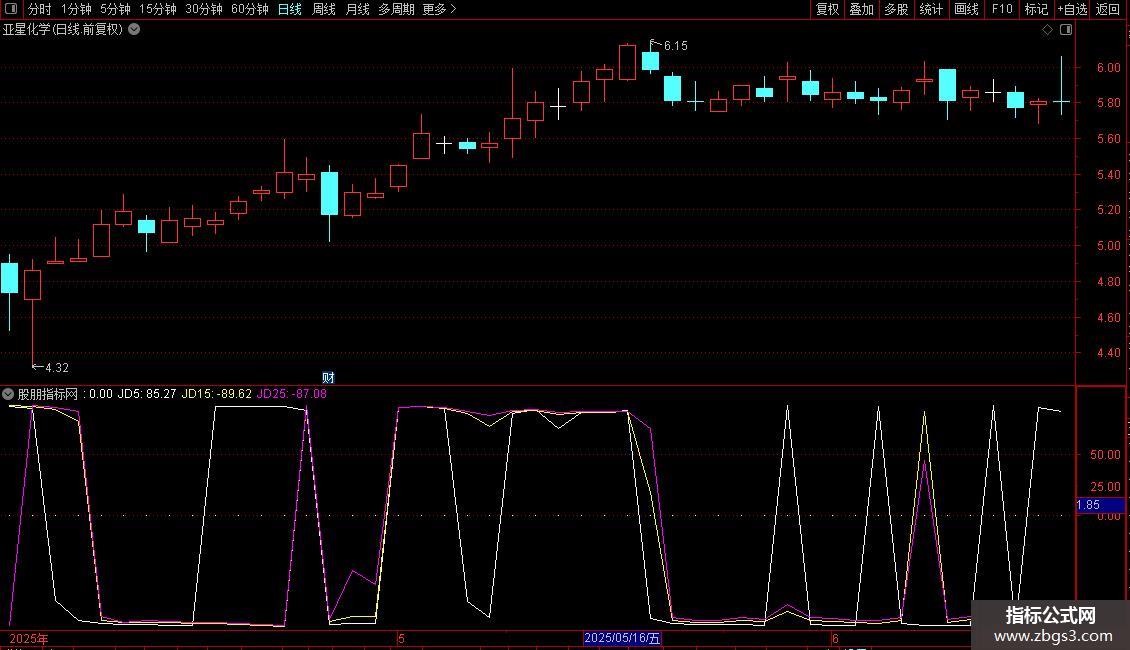
Task: Switch to 周线 weekly chart
Action: (x=324, y=9)
